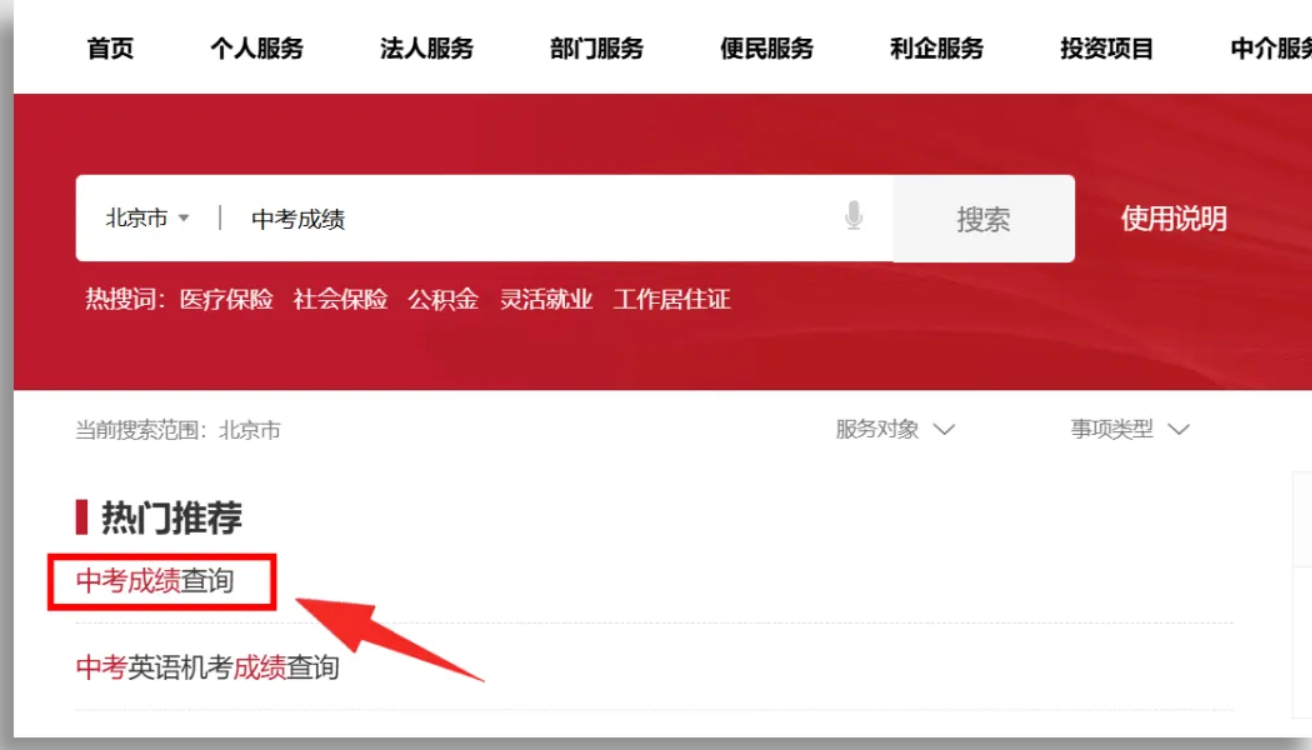Select 法人服务 in the navigation bar
The height and width of the screenshot is (750, 1312).
point(426,48)
